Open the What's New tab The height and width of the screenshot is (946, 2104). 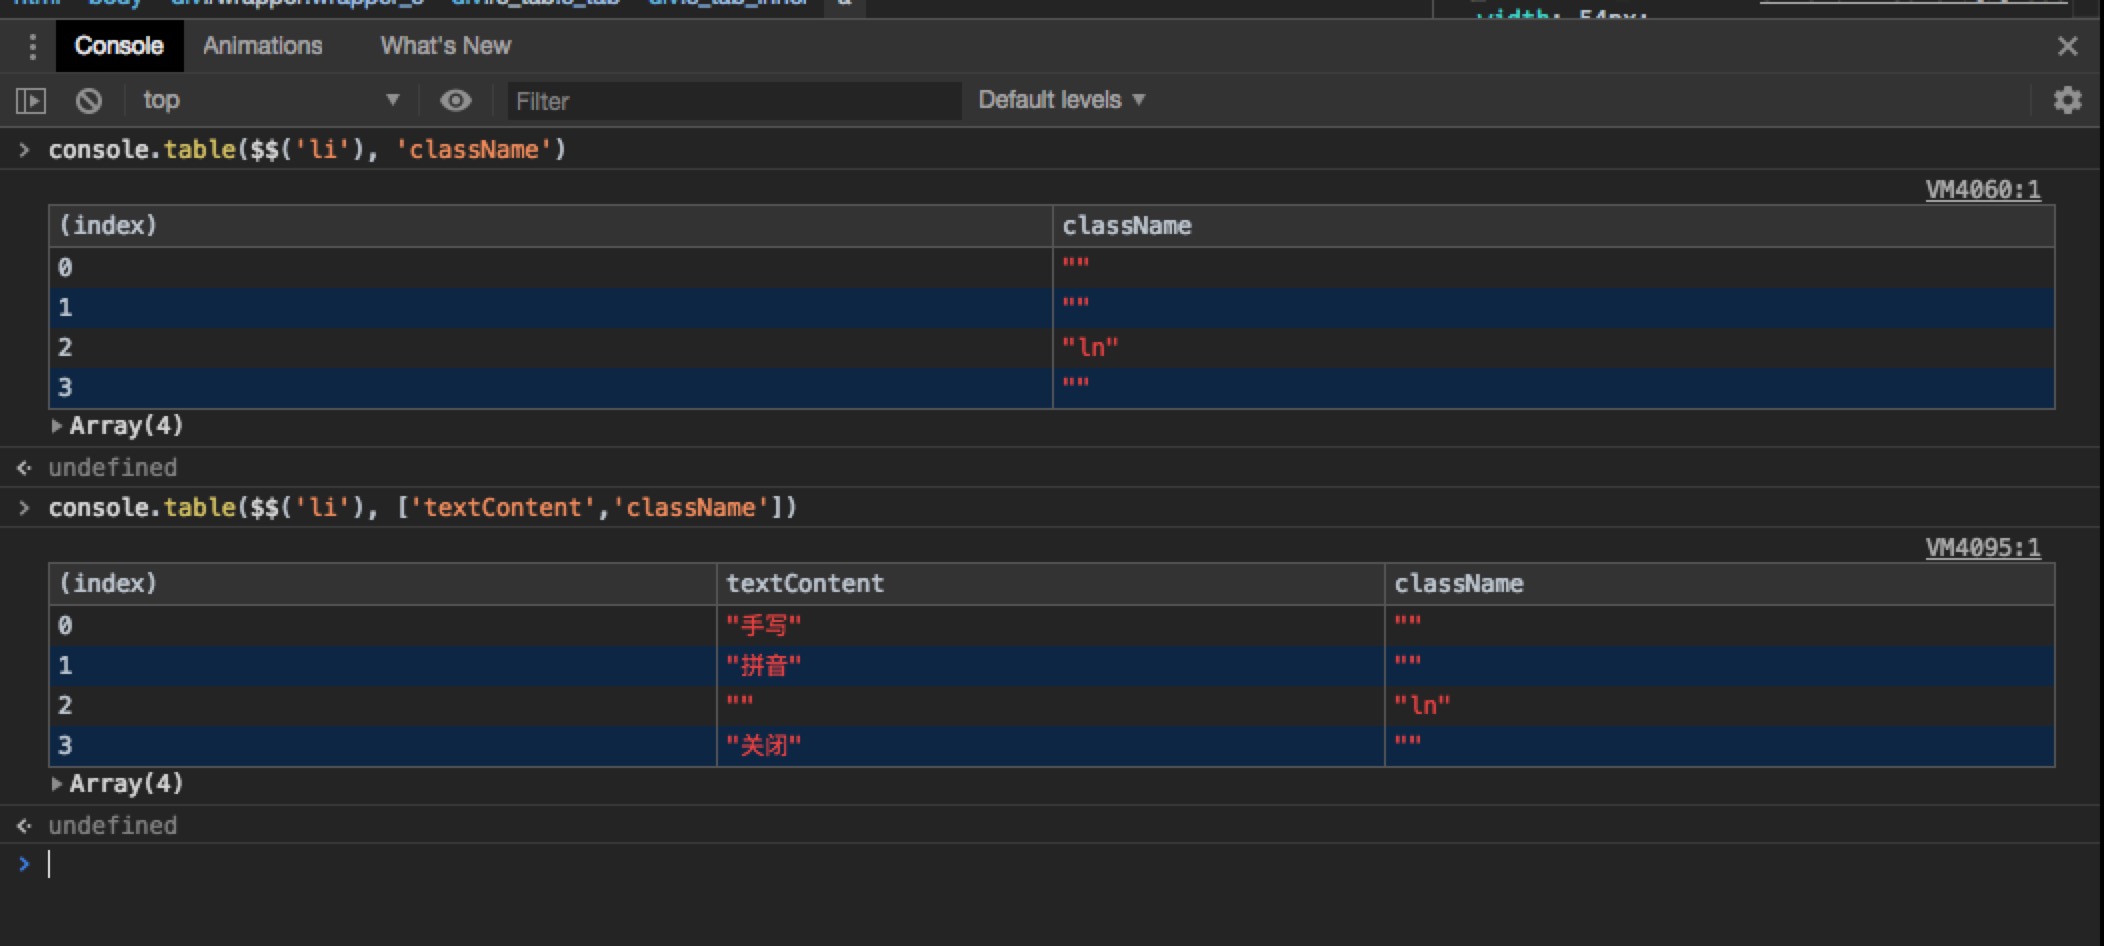(446, 46)
